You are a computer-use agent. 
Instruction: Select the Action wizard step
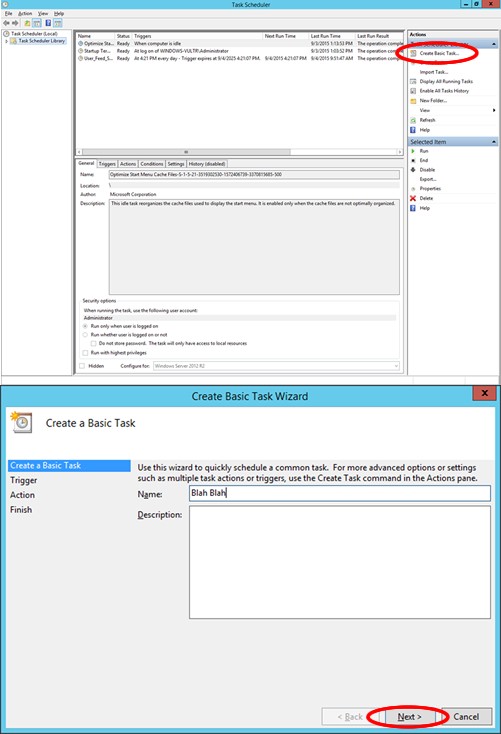click(x=22, y=495)
